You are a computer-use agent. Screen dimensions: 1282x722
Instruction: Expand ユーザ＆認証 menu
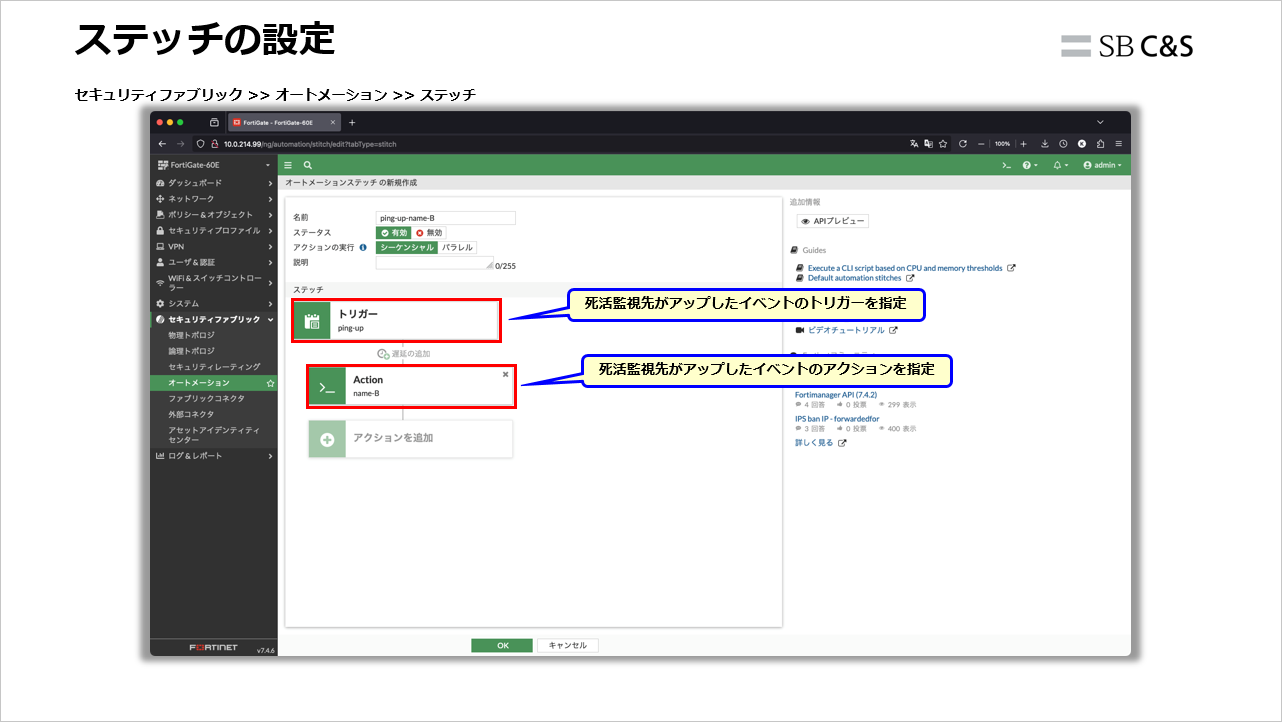tap(213, 262)
